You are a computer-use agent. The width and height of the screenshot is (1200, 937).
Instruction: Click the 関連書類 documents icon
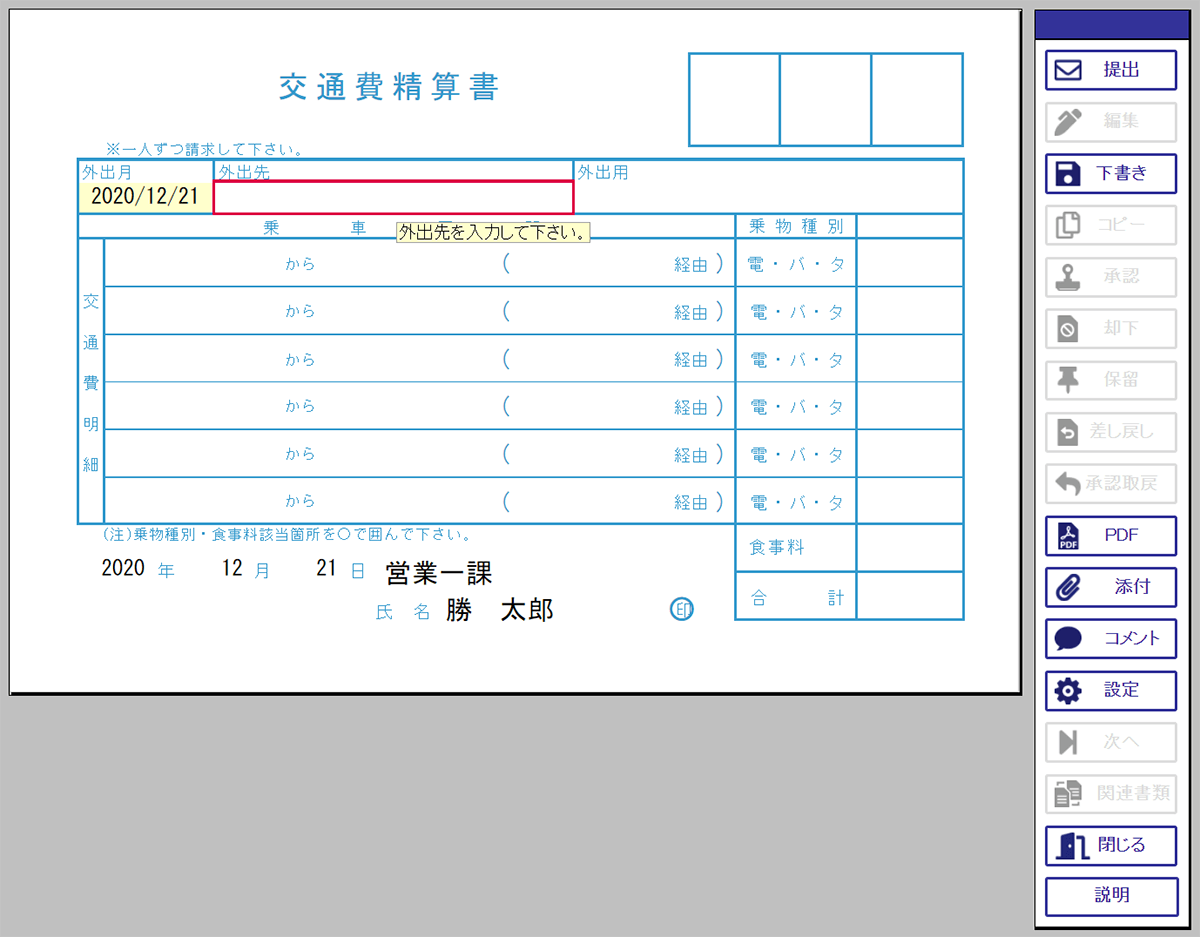1068,794
